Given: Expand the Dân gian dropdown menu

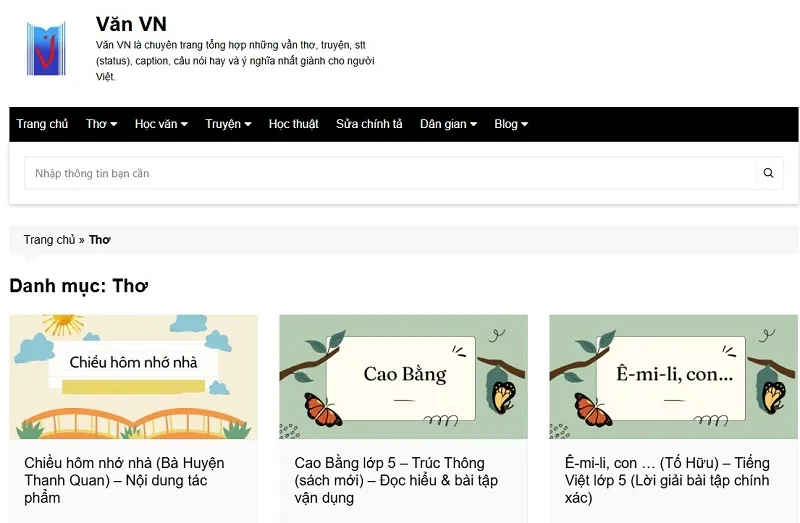Looking at the screenshot, I should click(448, 124).
